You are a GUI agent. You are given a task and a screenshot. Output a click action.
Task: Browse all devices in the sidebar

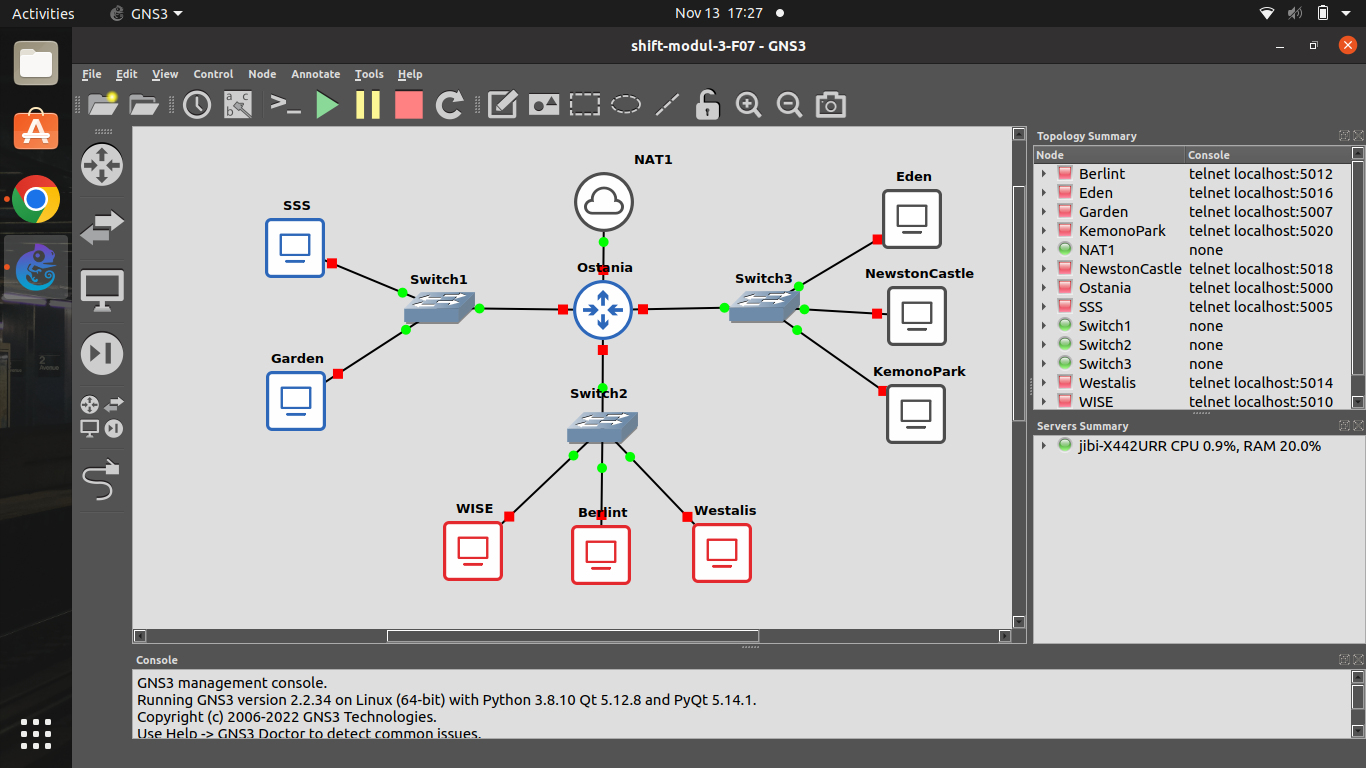pos(101,416)
